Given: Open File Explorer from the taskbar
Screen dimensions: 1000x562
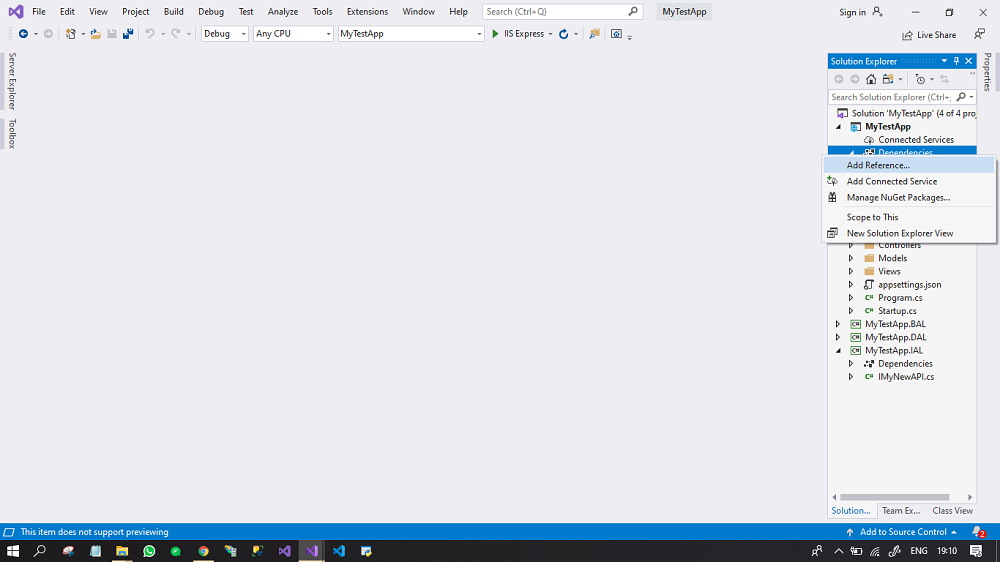Looking at the screenshot, I should (122, 551).
